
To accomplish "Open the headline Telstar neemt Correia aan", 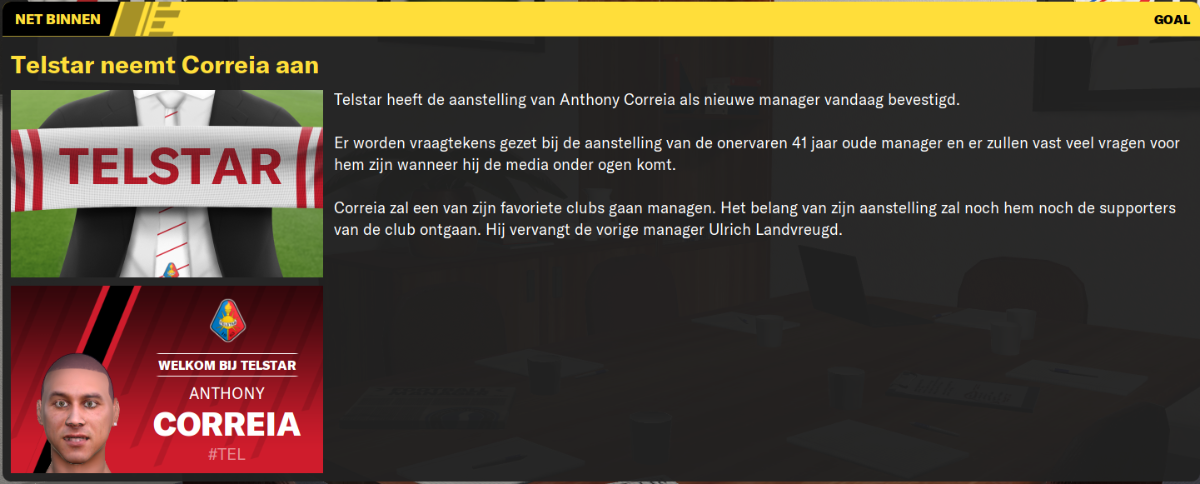I will tap(165, 65).
